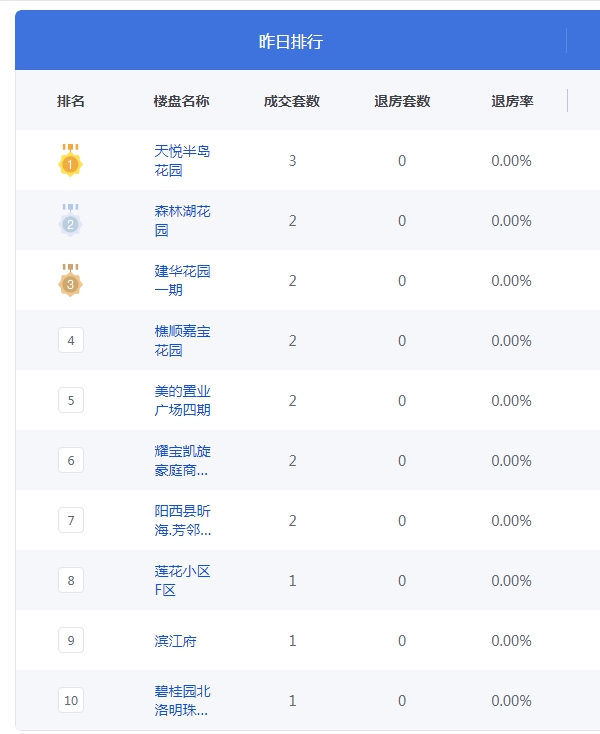
Task: Click the 退房套数 column header
Action: (x=402, y=101)
